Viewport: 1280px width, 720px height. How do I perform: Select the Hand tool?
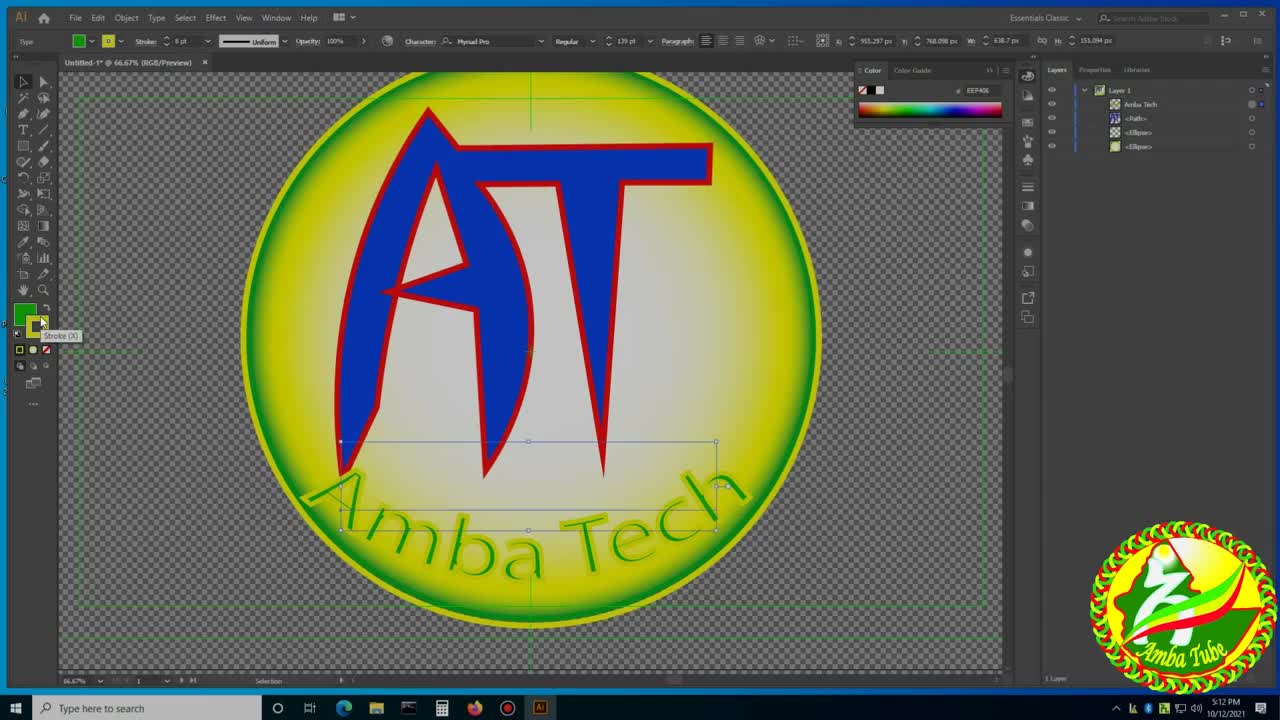click(23, 290)
